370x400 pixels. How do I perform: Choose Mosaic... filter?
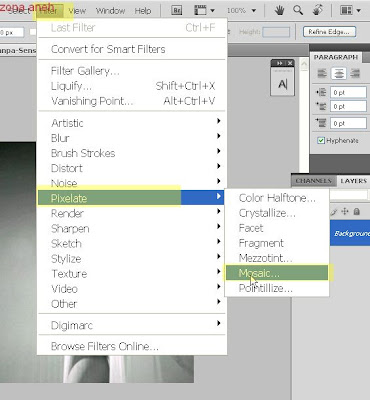coord(277,273)
